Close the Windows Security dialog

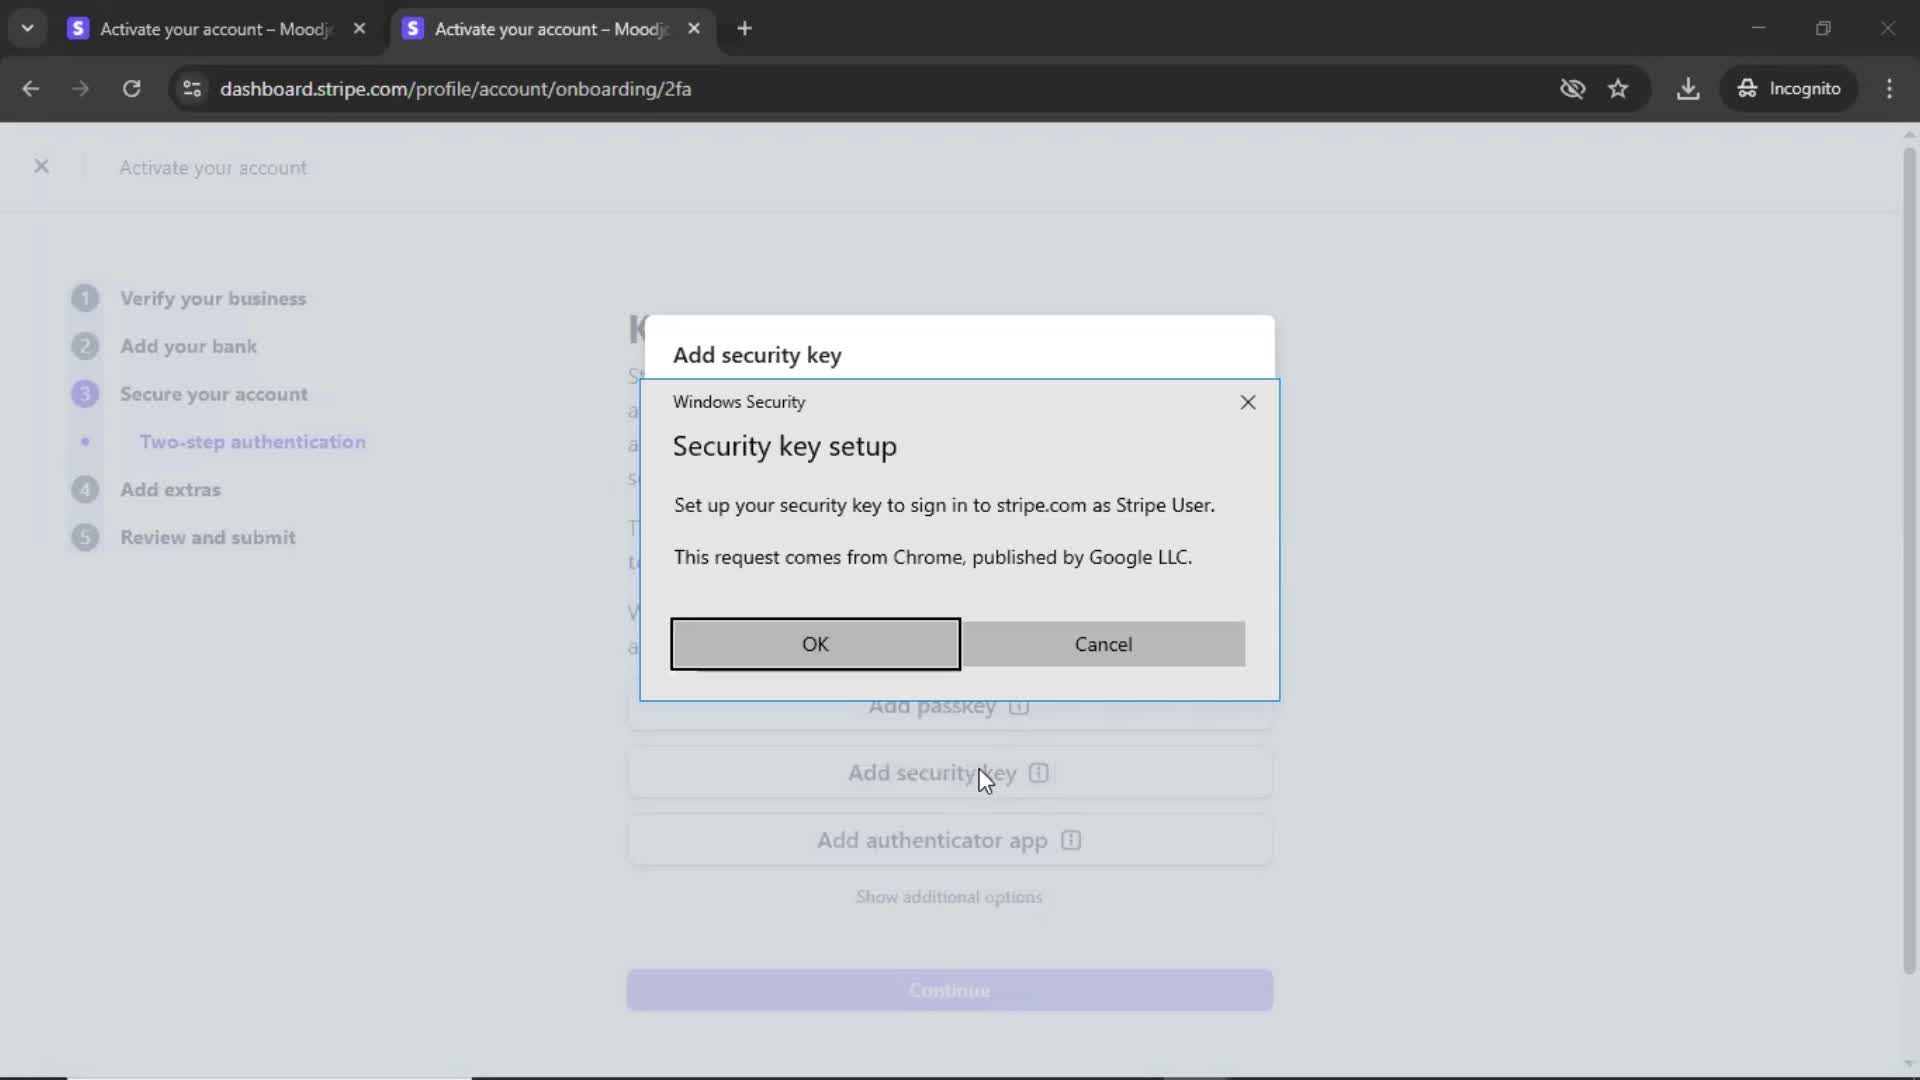[1247, 402]
